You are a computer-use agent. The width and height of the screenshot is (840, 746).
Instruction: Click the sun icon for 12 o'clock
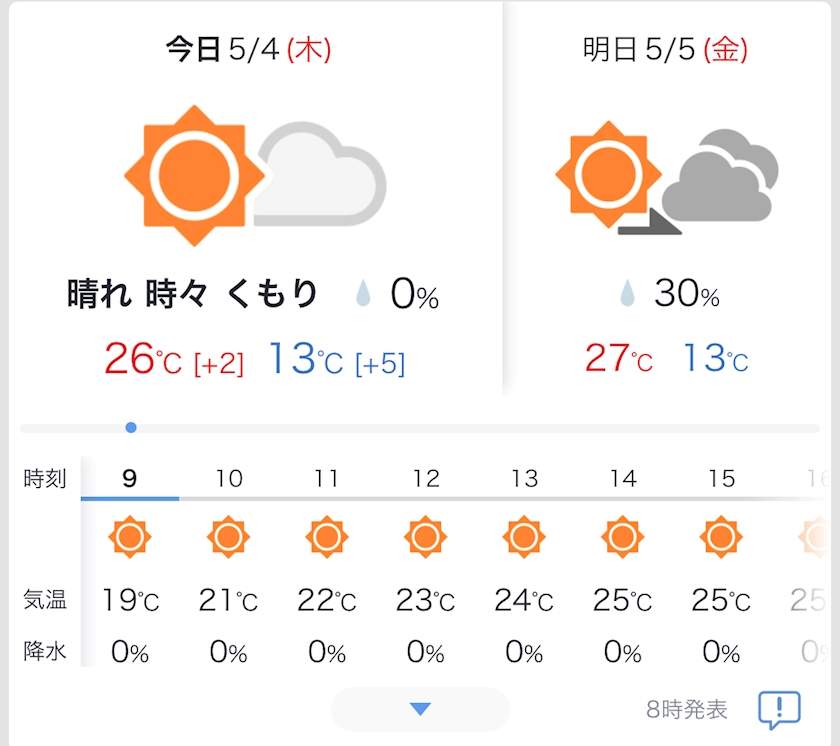[x=425, y=537]
